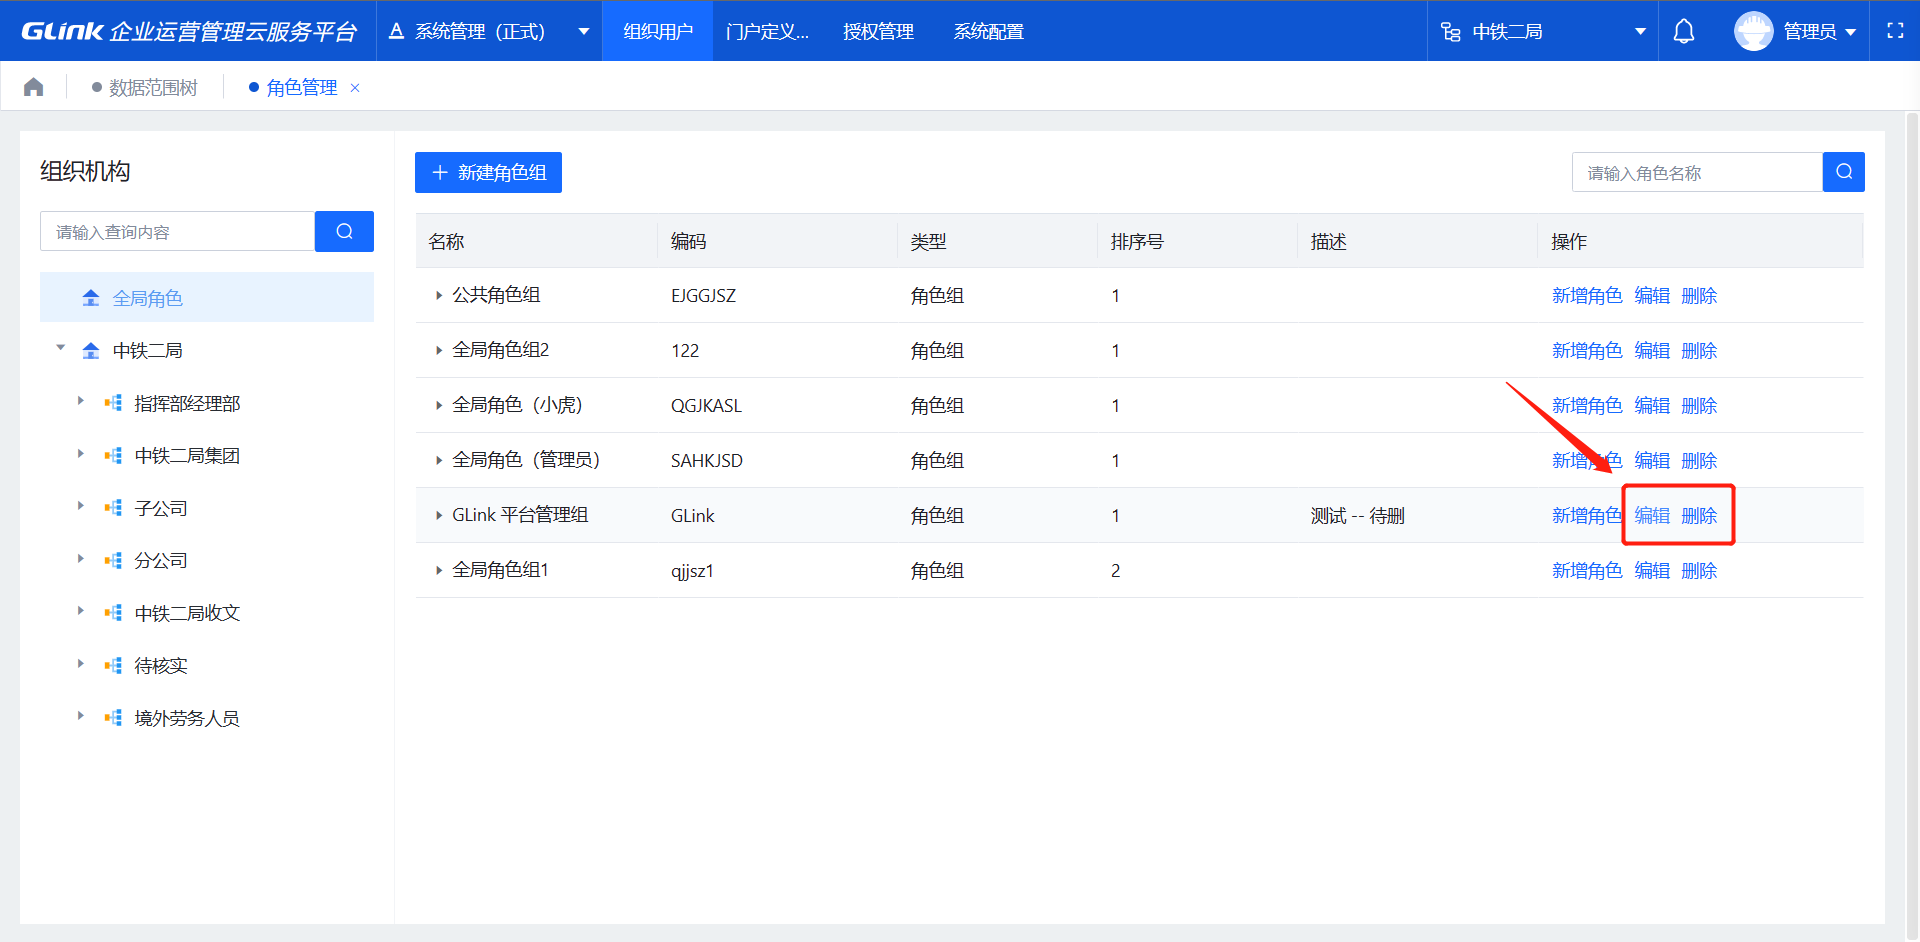This screenshot has height=942, width=1920.
Task: Open the 系统配置 menu
Action: click(x=988, y=31)
